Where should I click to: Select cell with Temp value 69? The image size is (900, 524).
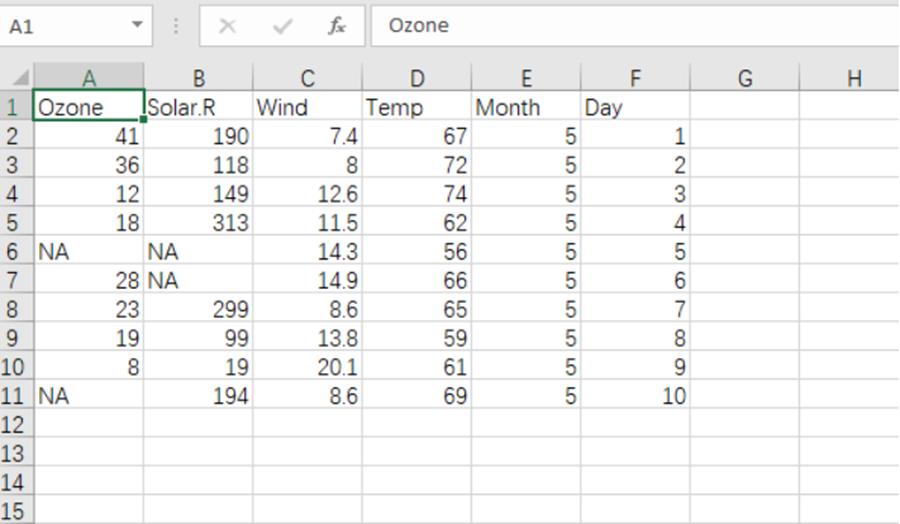[417, 395]
